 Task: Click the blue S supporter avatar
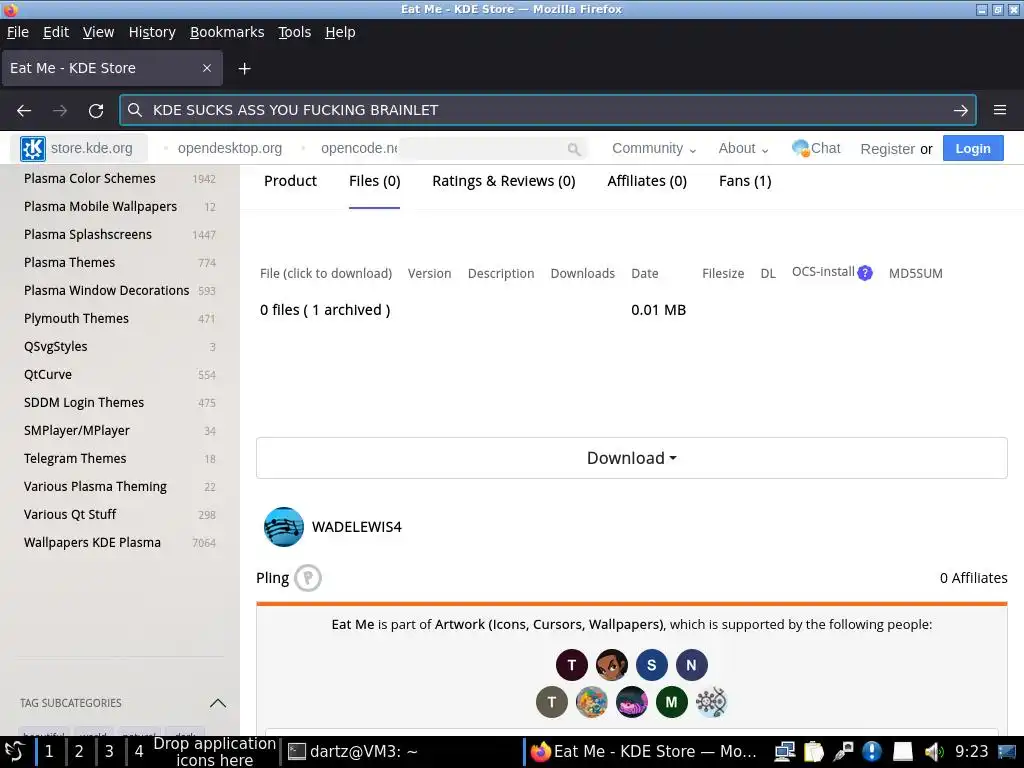[651, 665]
